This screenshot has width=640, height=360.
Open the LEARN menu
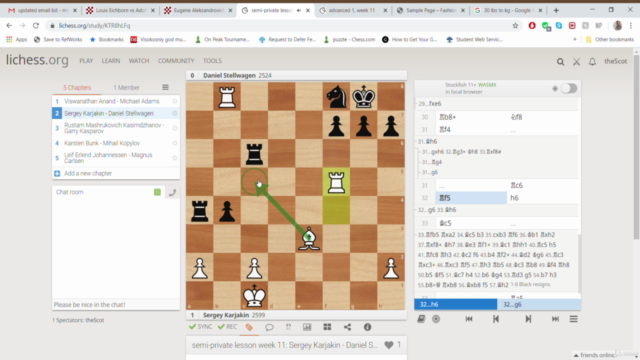click(111, 61)
